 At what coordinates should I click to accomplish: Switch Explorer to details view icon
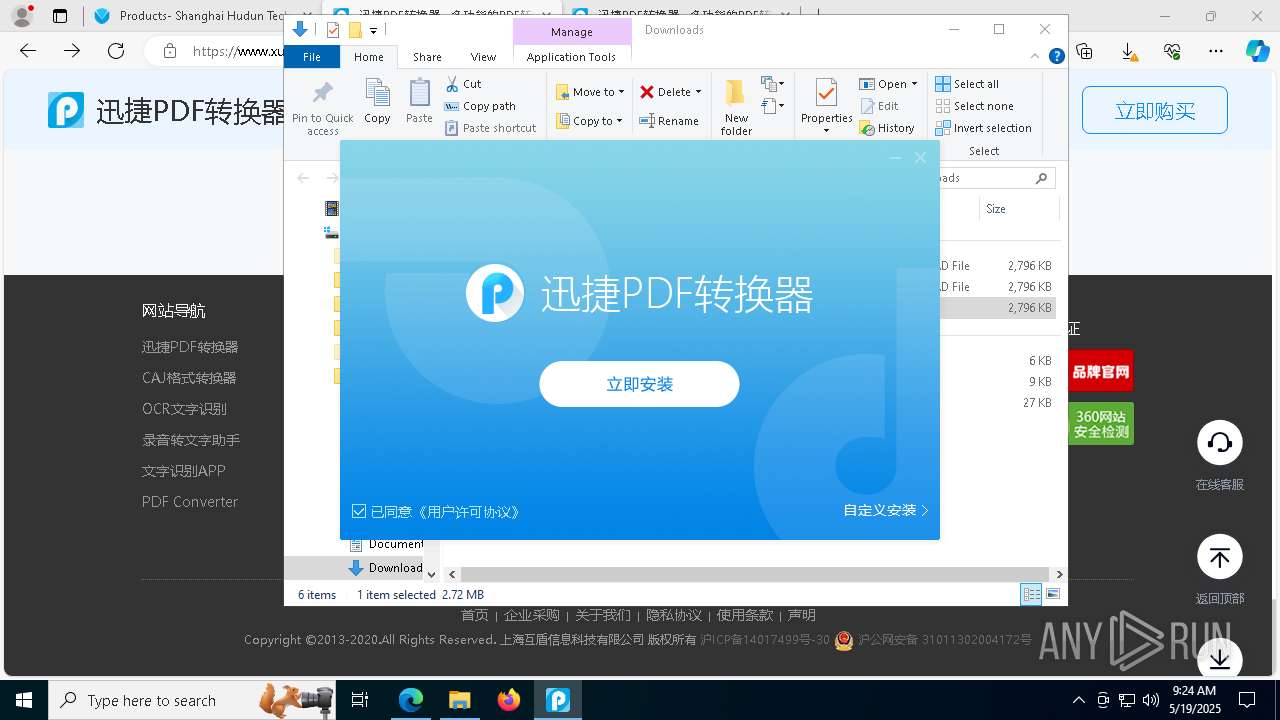[1031, 594]
